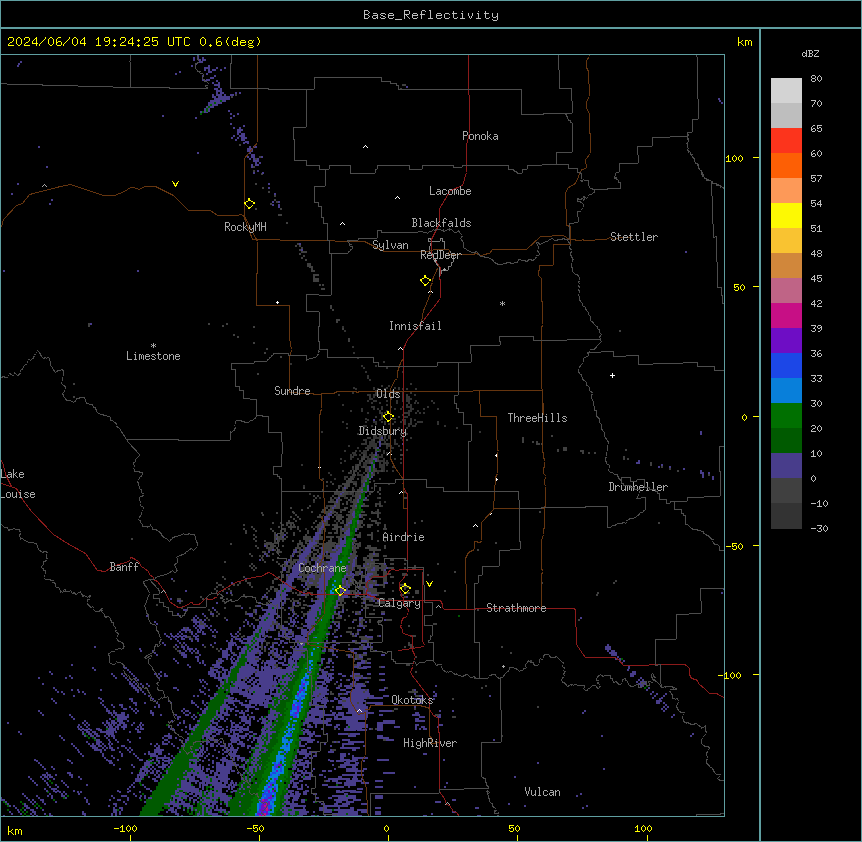
Task: Click the Strathmore town label
Action: [516, 608]
